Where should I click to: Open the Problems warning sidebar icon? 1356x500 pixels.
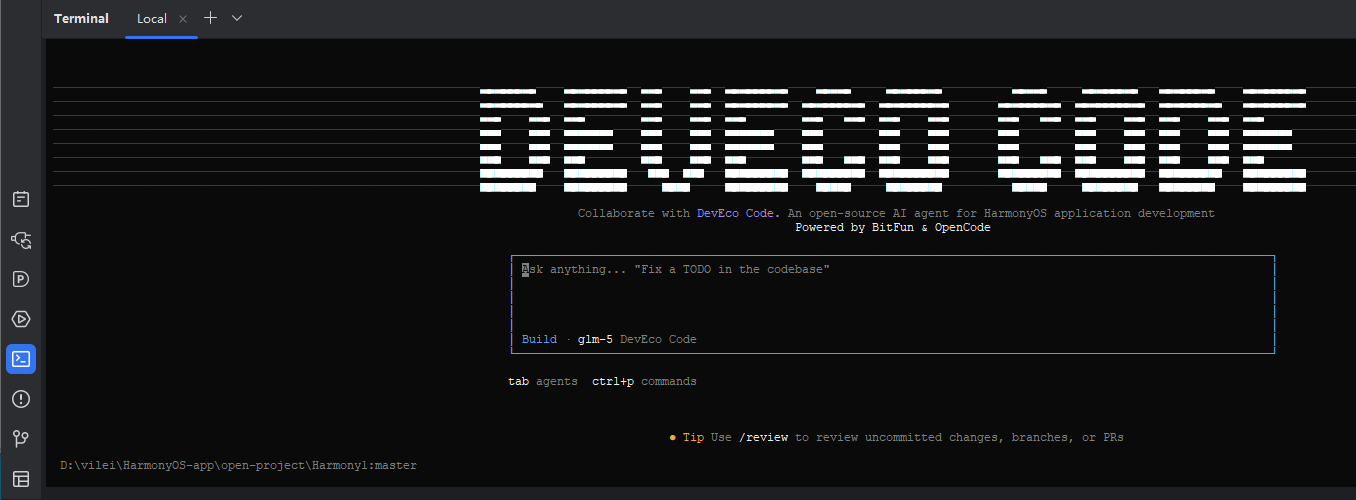(x=21, y=399)
